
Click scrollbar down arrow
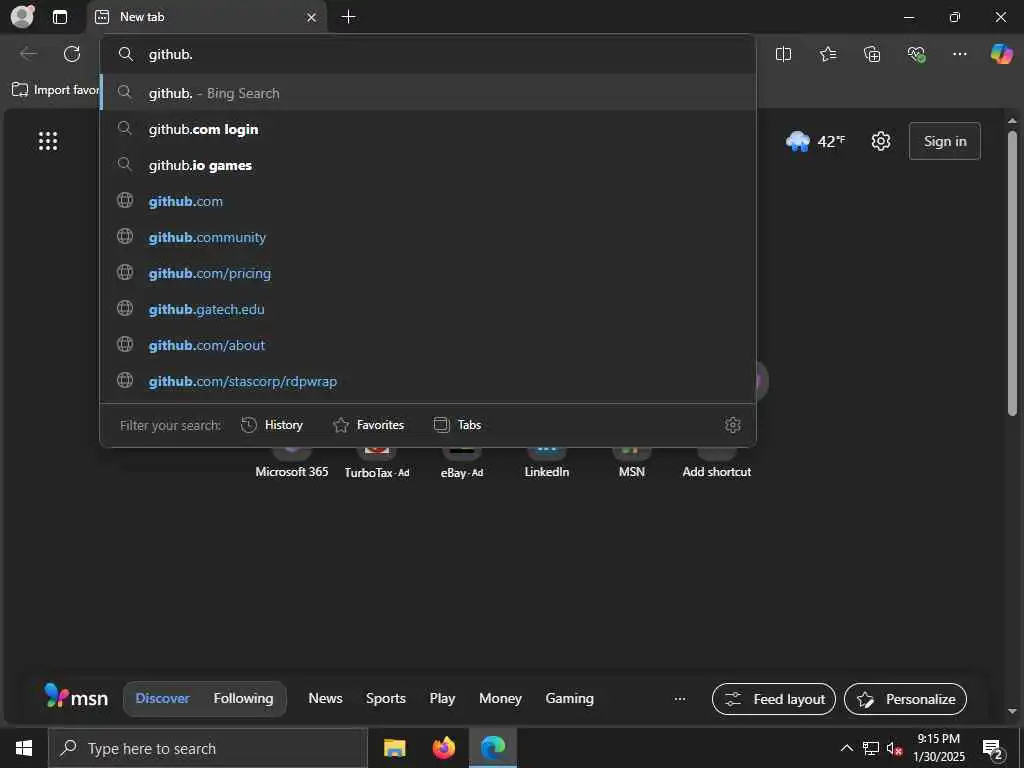coord(1012,711)
